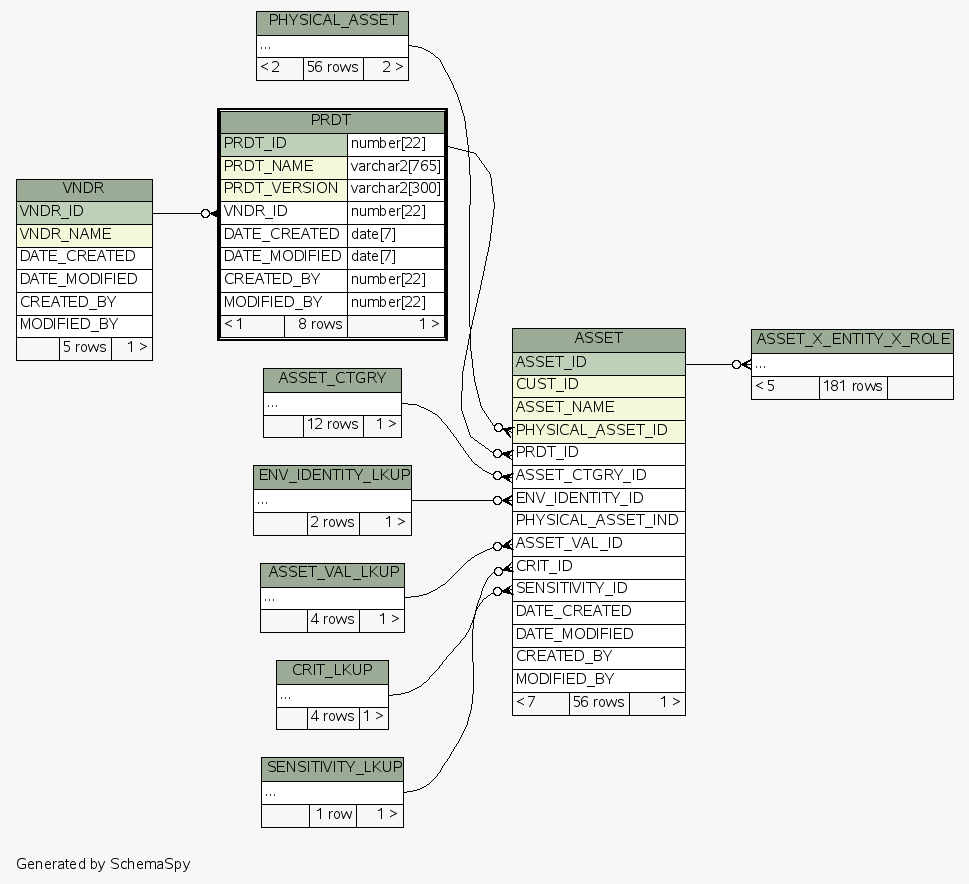Select the ENV_IDENTITY_LKUP table title
The height and width of the screenshot is (884, 969).
[x=332, y=476]
